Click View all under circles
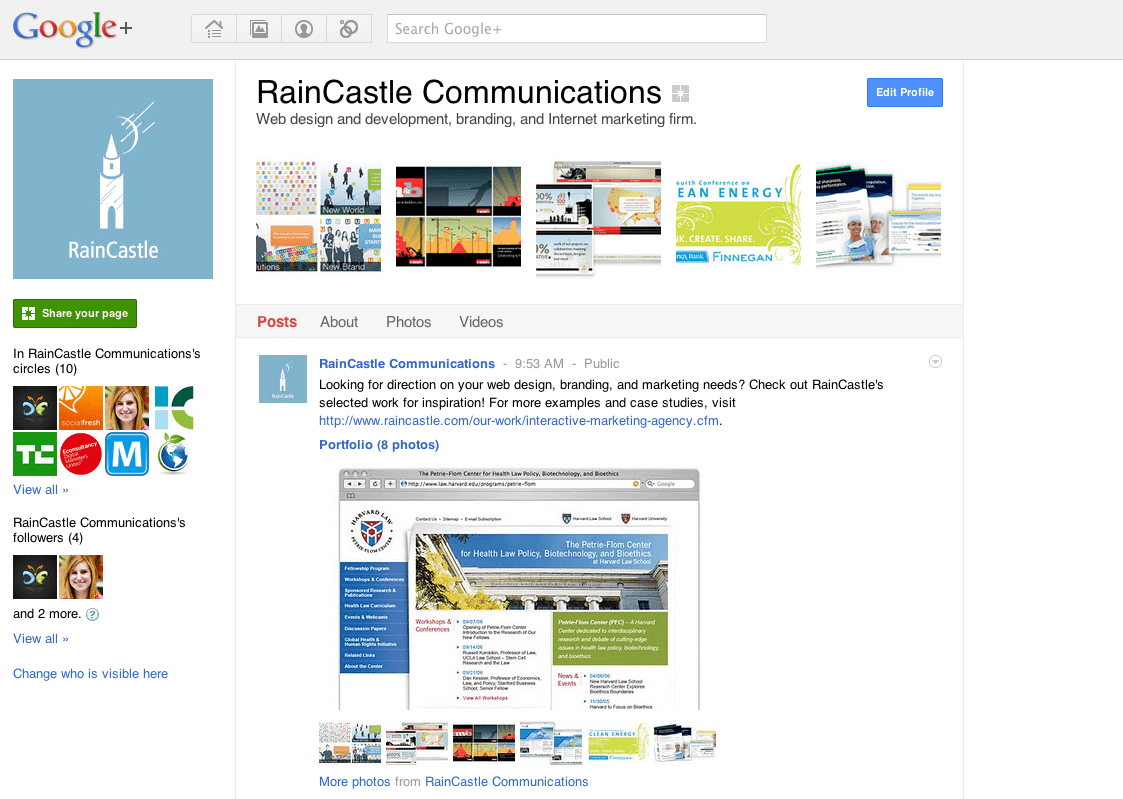This screenshot has height=799, width=1123. coord(41,490)
